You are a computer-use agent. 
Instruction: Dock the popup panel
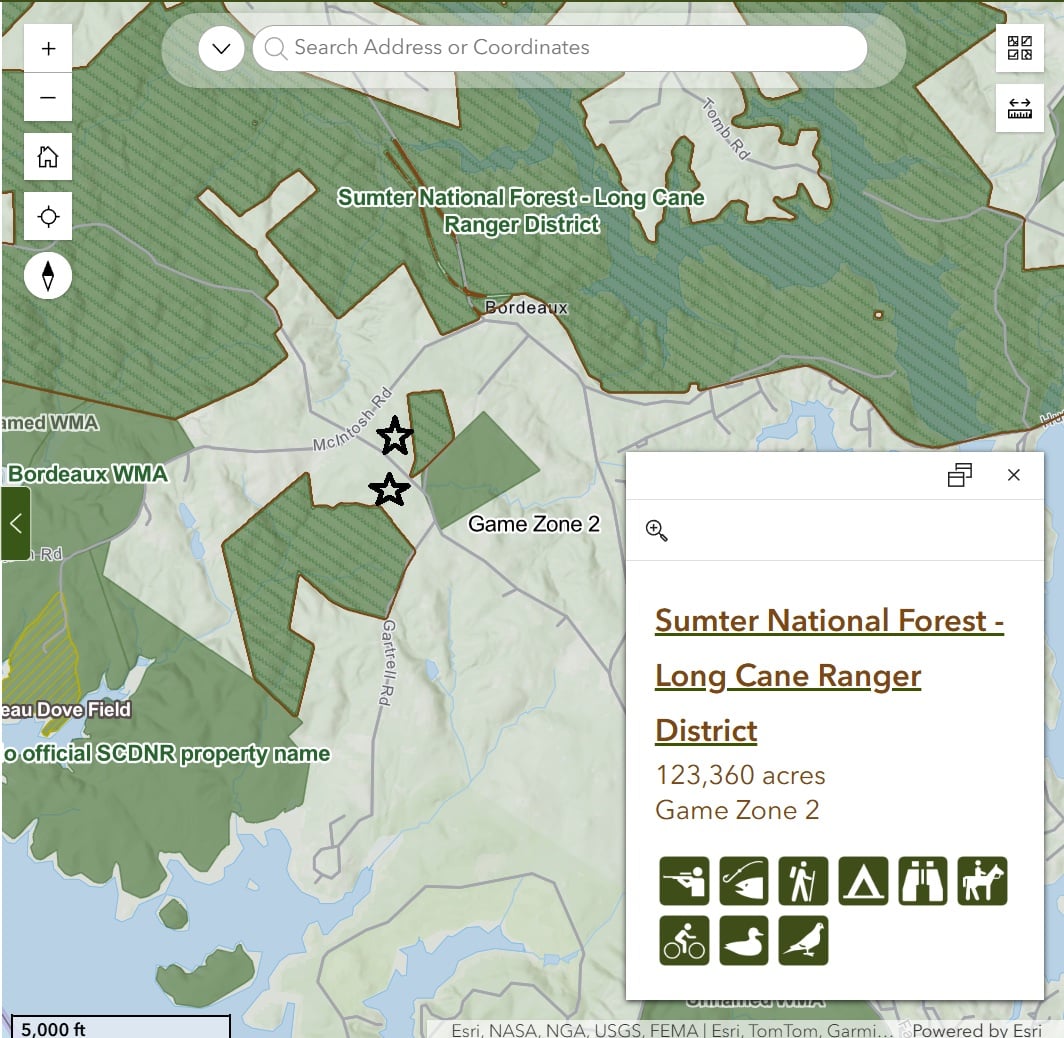click(960, 475)
